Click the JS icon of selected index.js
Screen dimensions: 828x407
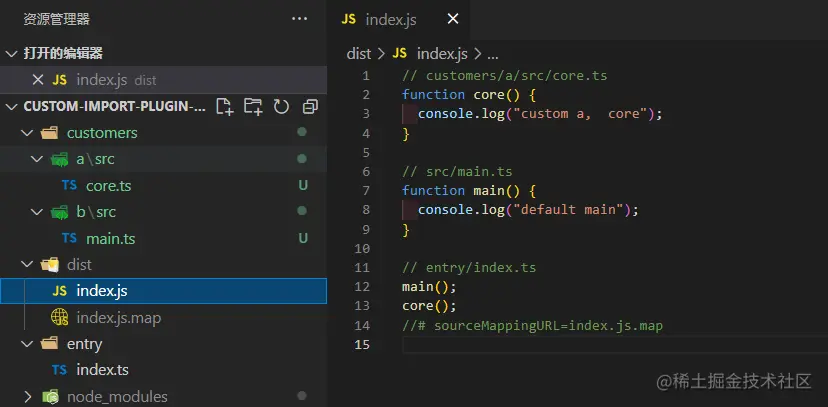[x=59, y=291]
